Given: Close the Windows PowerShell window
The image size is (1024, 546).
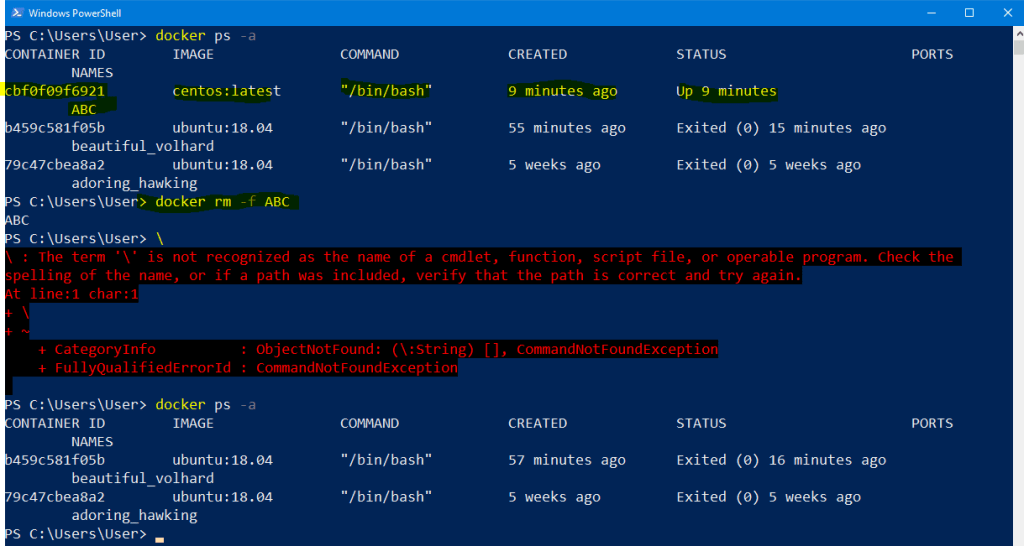Looking at the screenshot, I should (x=1005, y=13).
